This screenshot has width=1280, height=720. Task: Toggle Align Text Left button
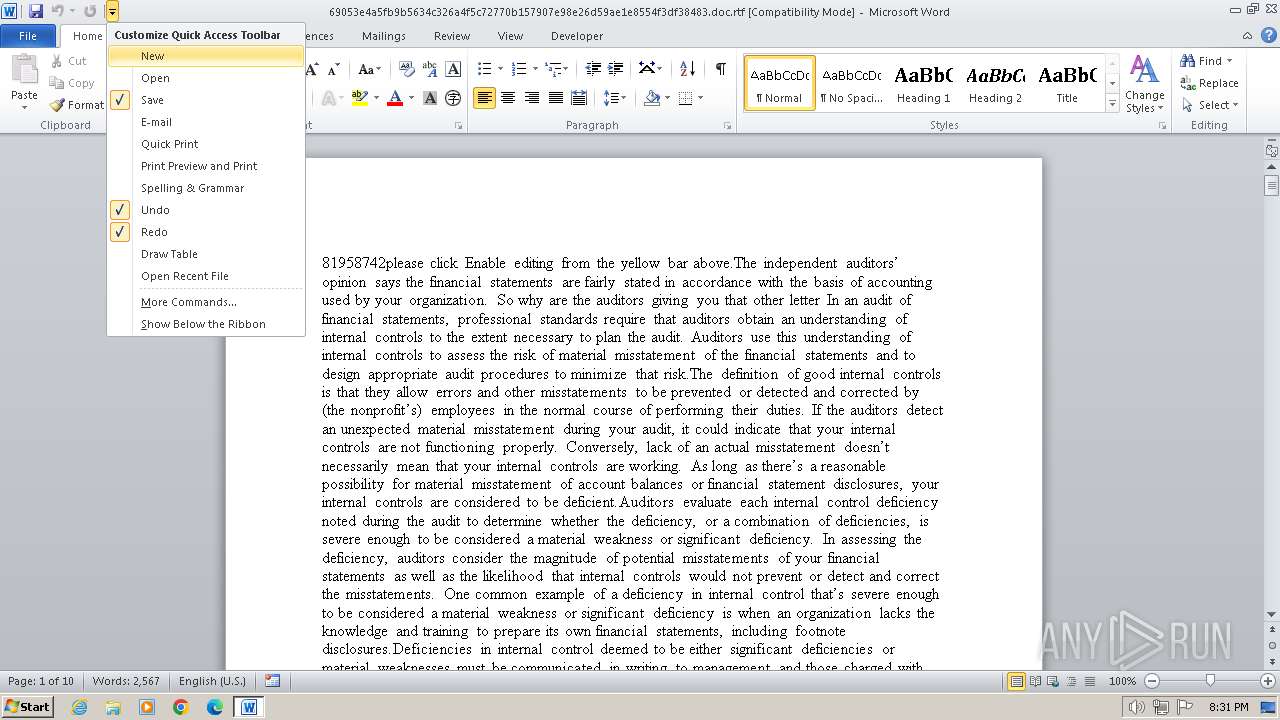point(484,98)
